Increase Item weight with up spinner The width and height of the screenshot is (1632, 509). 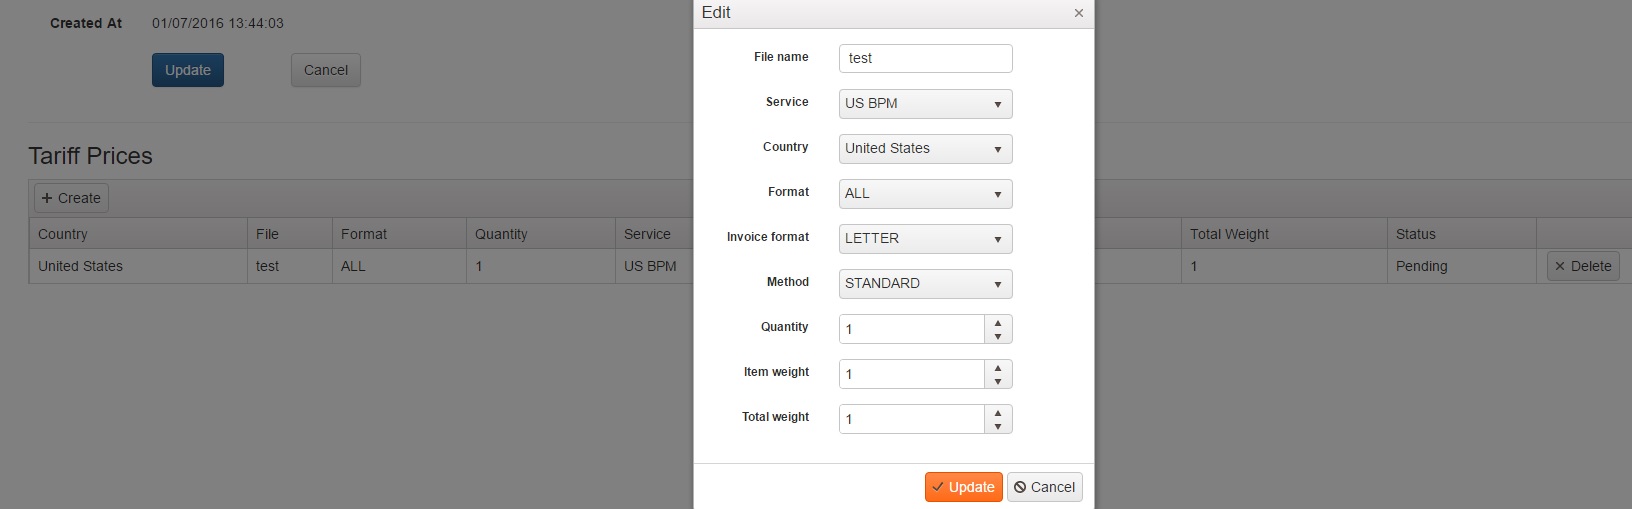[998, 367]
